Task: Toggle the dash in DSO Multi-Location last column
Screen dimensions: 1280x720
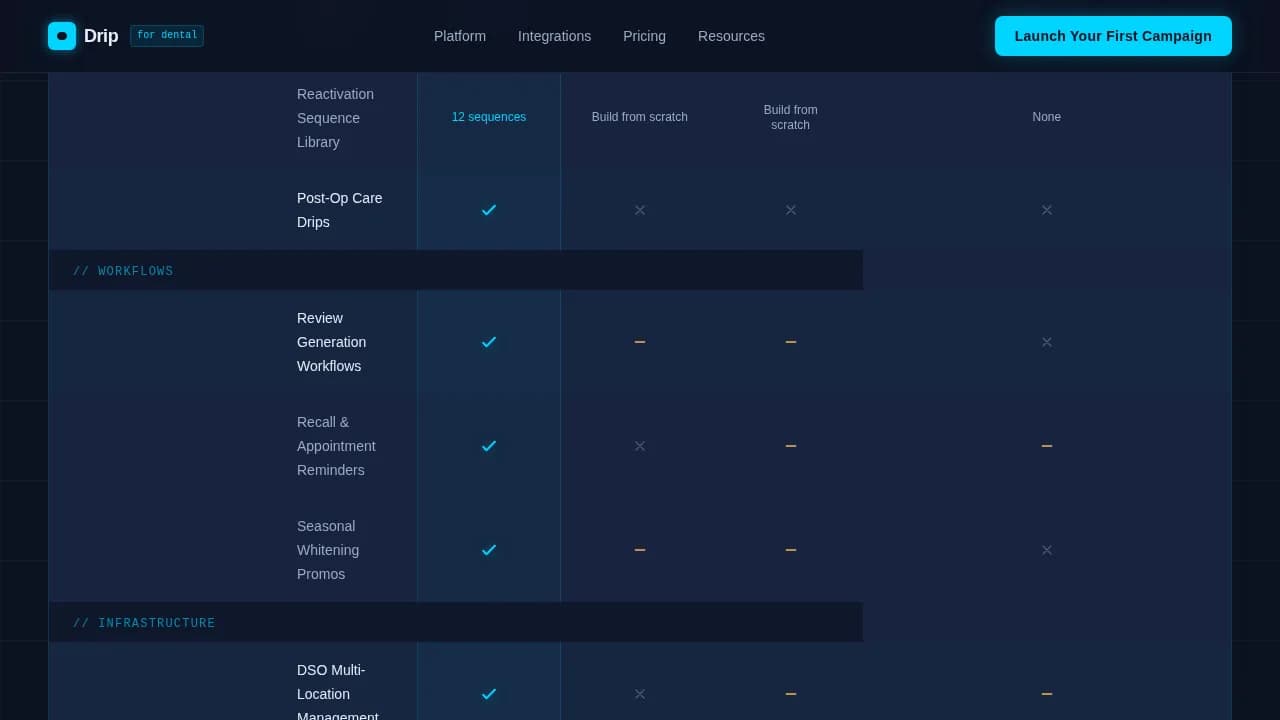Action: 1047,694
